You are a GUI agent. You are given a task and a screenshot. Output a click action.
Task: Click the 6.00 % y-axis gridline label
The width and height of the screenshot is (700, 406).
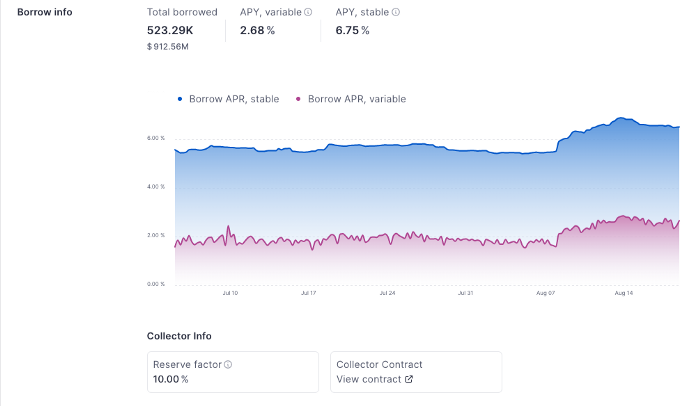155,138
